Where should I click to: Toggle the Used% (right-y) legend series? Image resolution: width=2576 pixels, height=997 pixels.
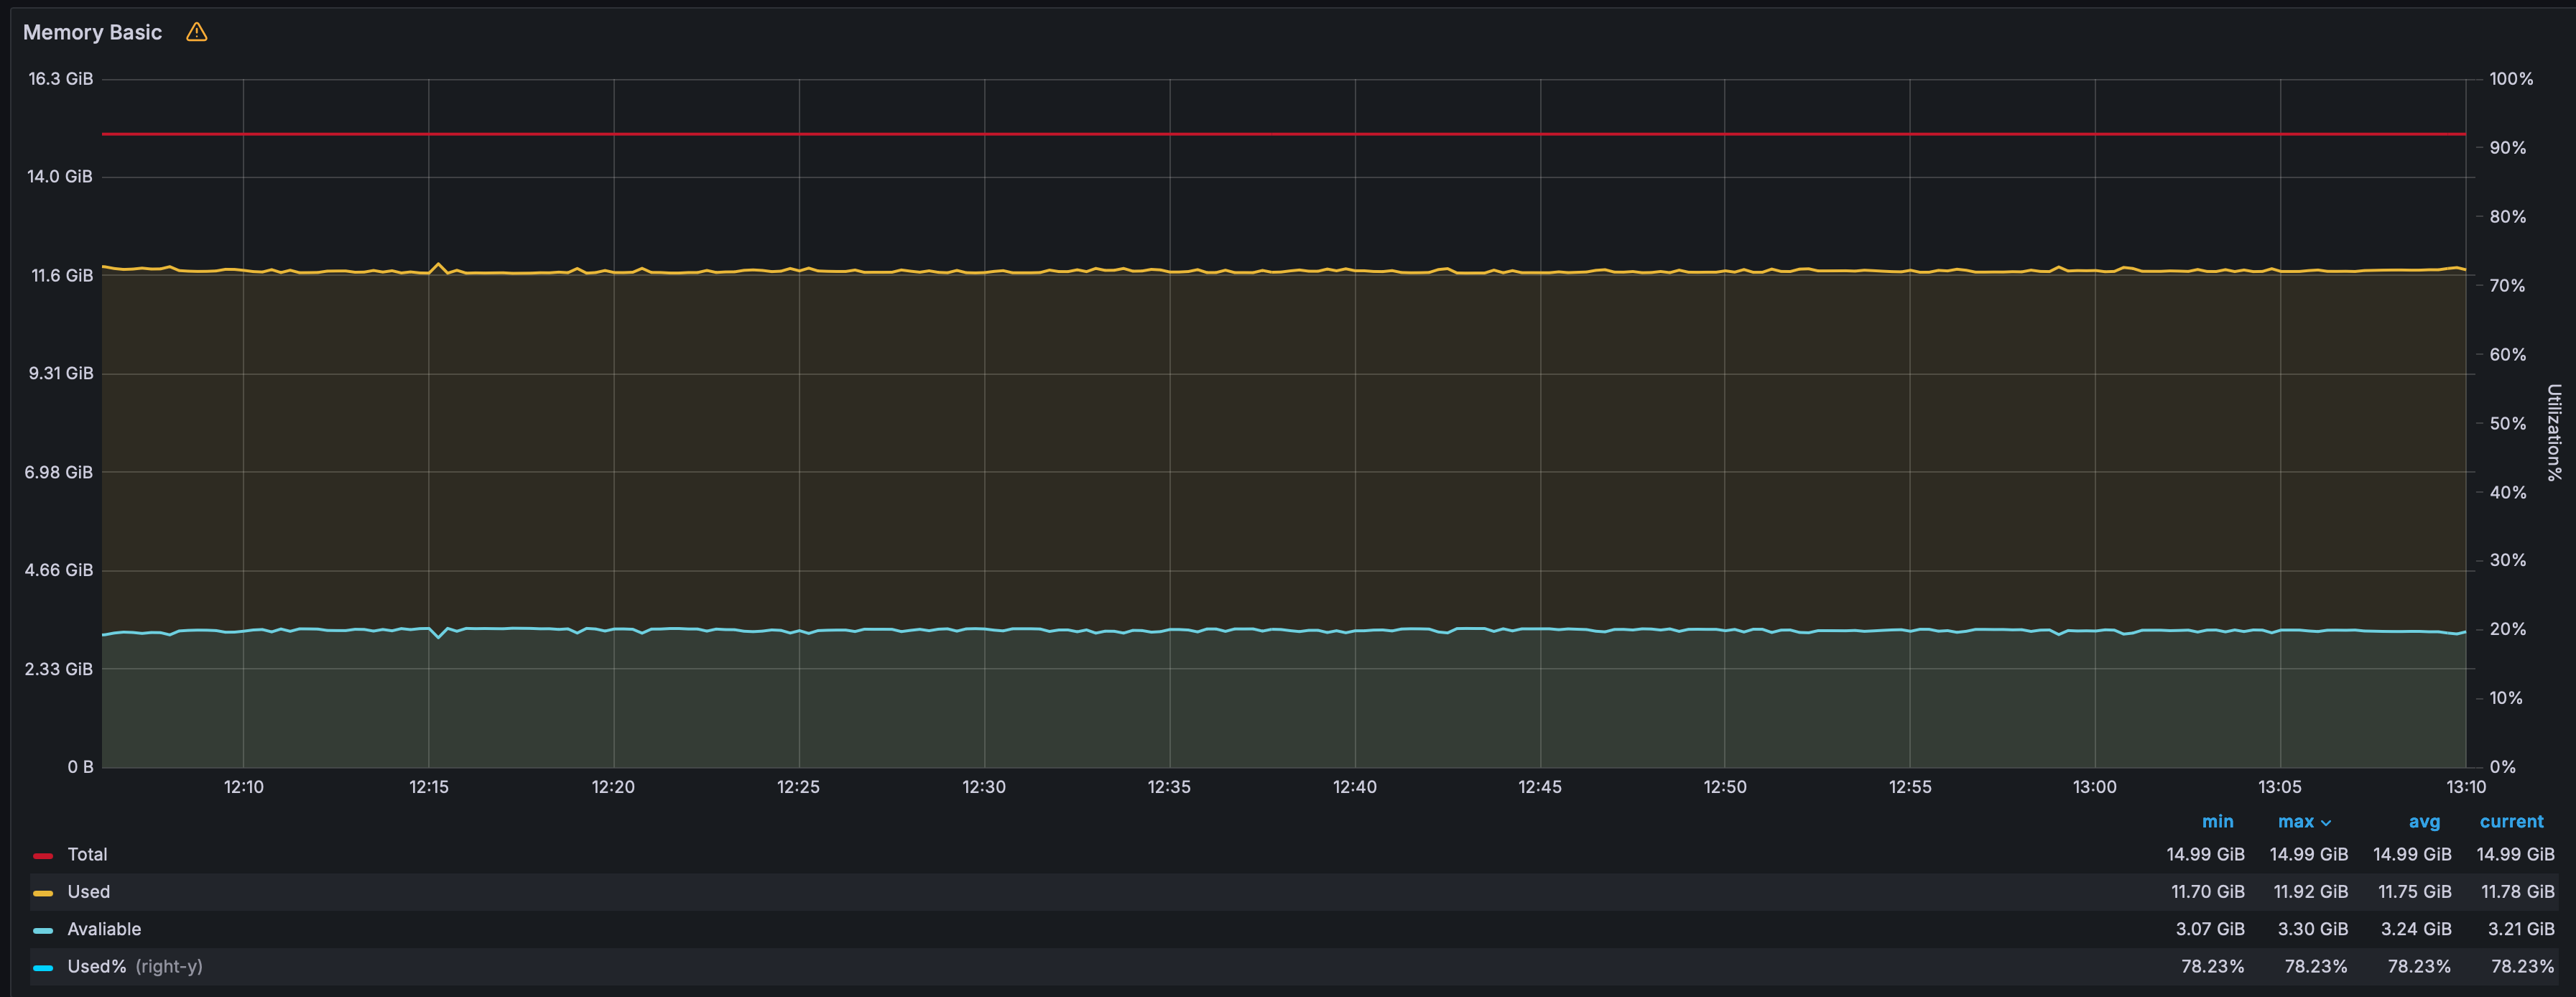pyautogui.click(x=134, y=966)
